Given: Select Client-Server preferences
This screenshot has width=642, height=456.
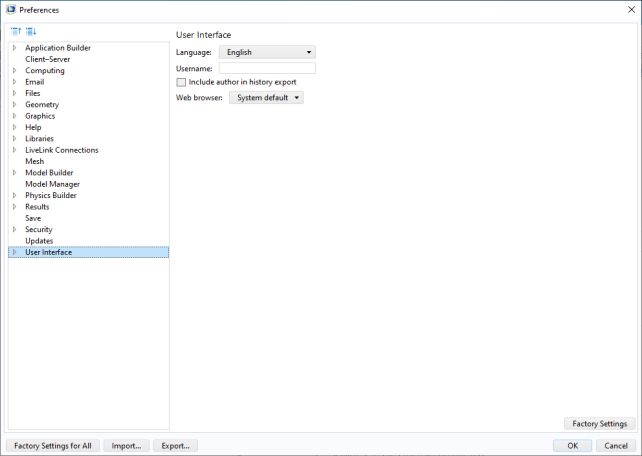Looking at the screenshot, I should pos(47,59).
